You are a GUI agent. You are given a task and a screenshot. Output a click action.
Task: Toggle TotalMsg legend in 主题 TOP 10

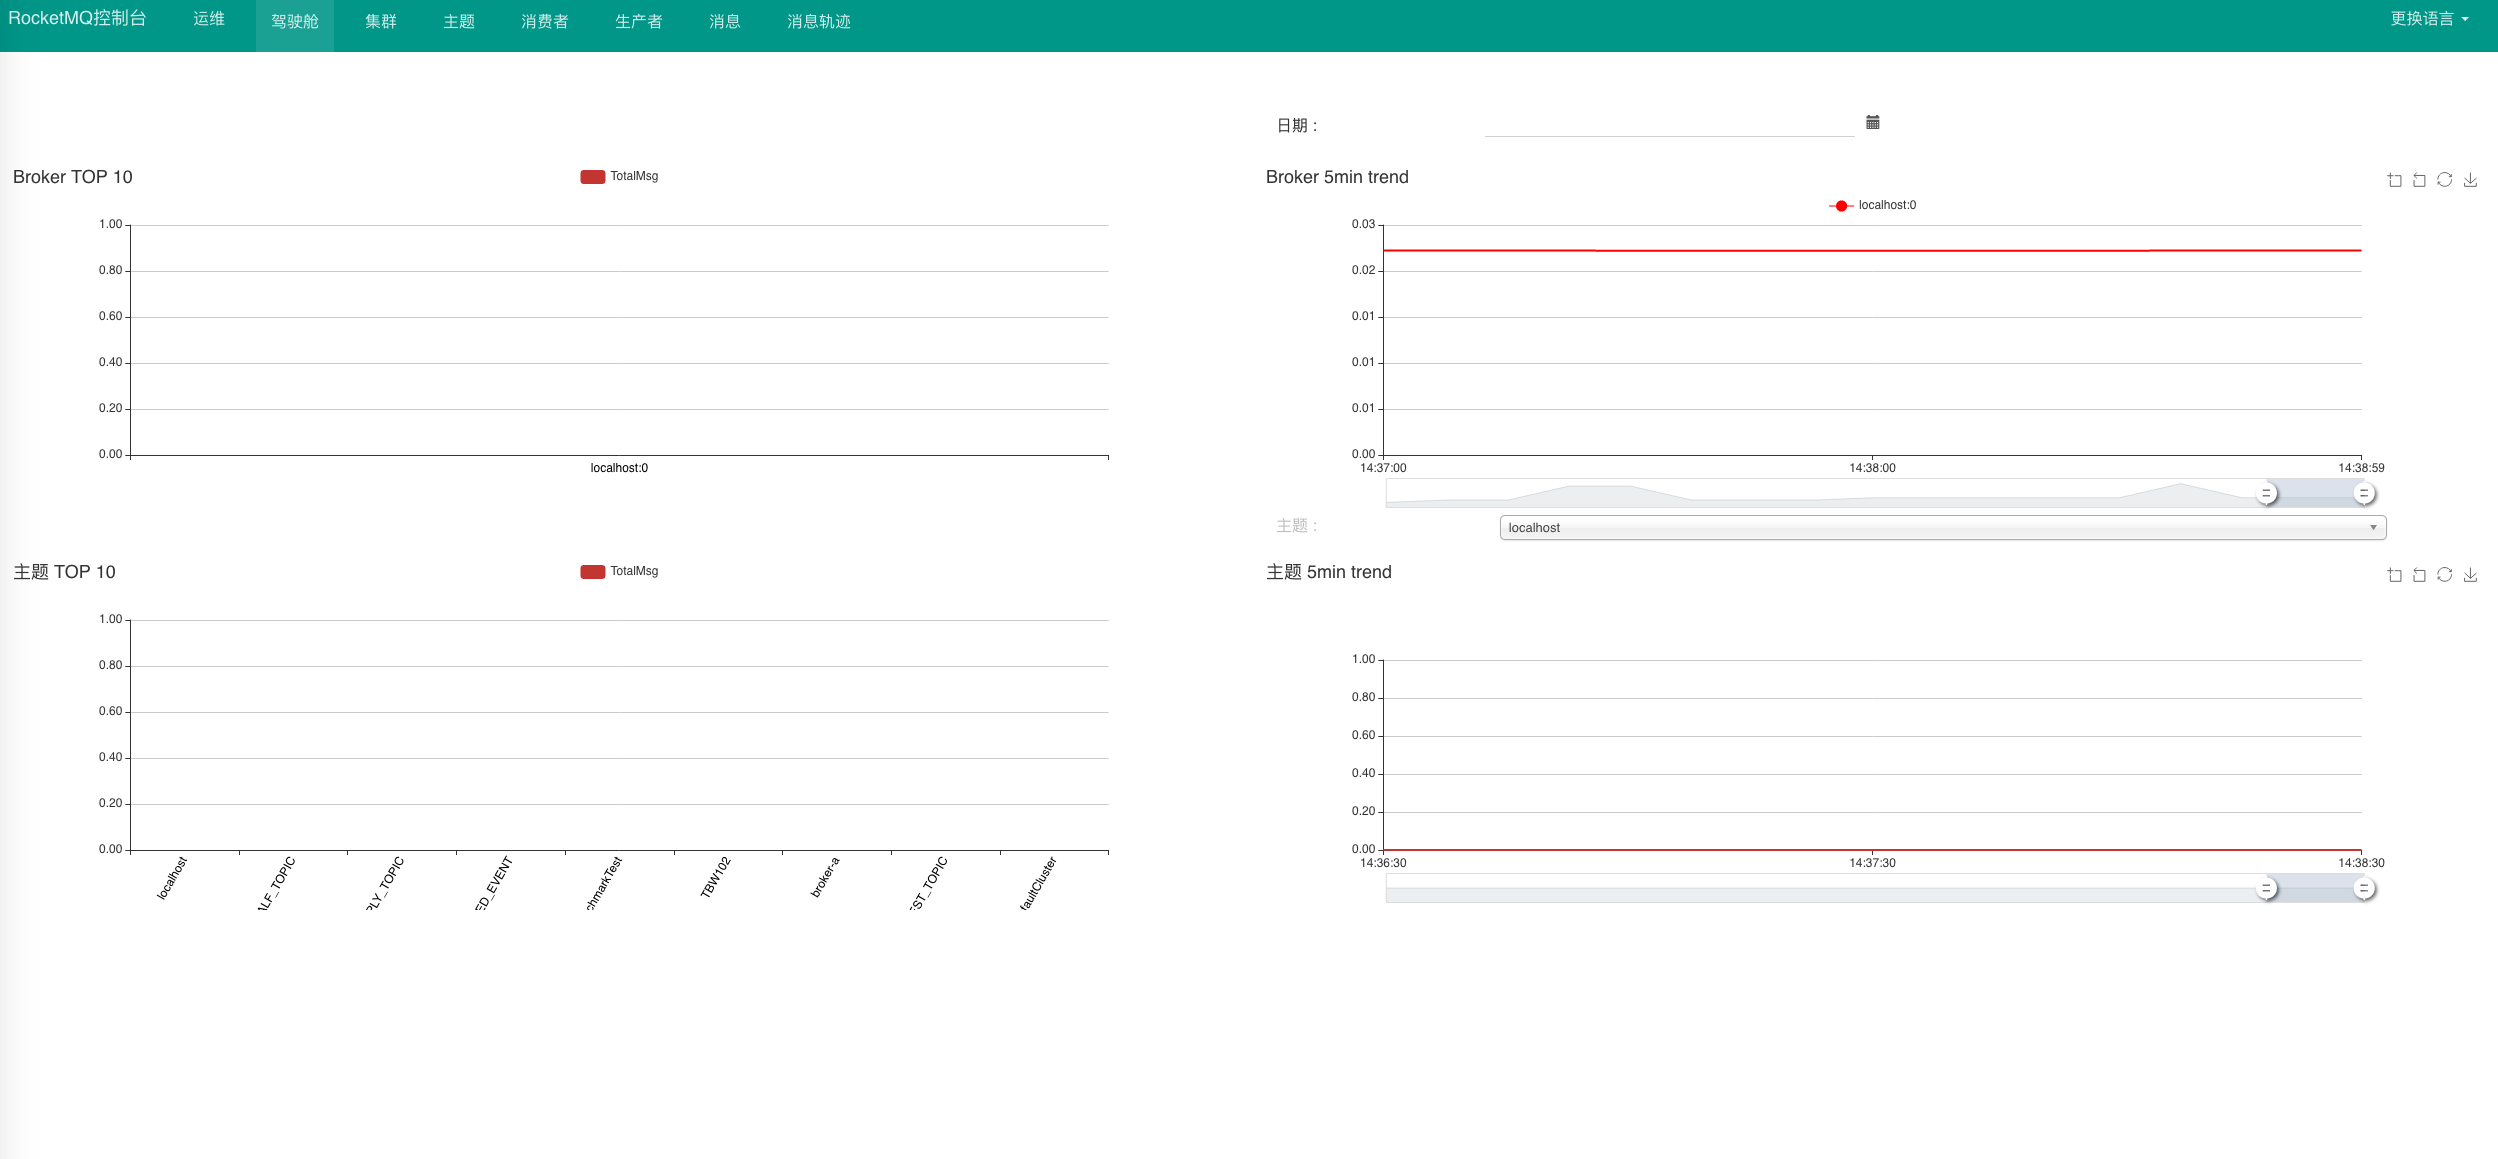[619, 571]
